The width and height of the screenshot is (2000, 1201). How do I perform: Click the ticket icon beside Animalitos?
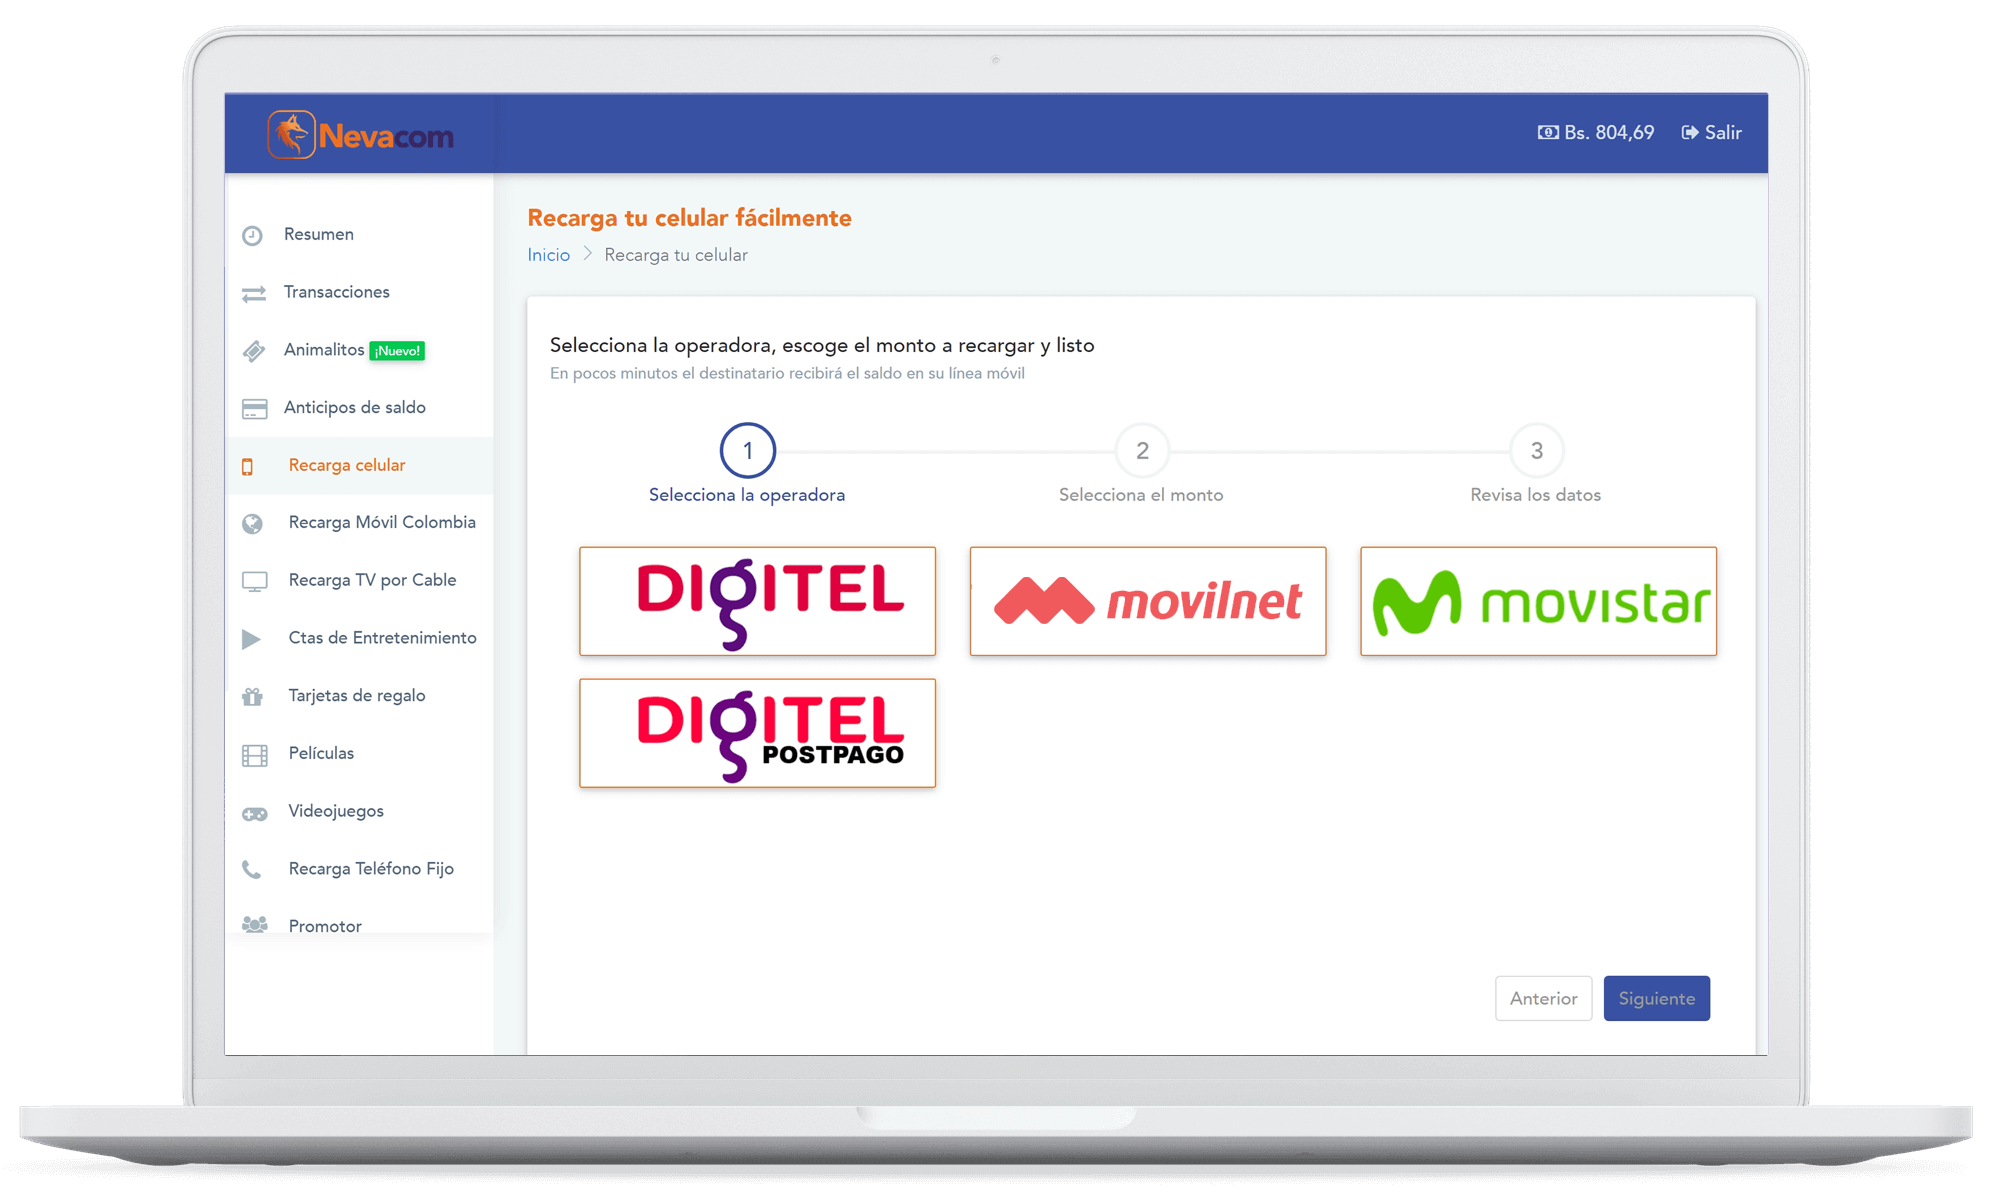point(254,351)
